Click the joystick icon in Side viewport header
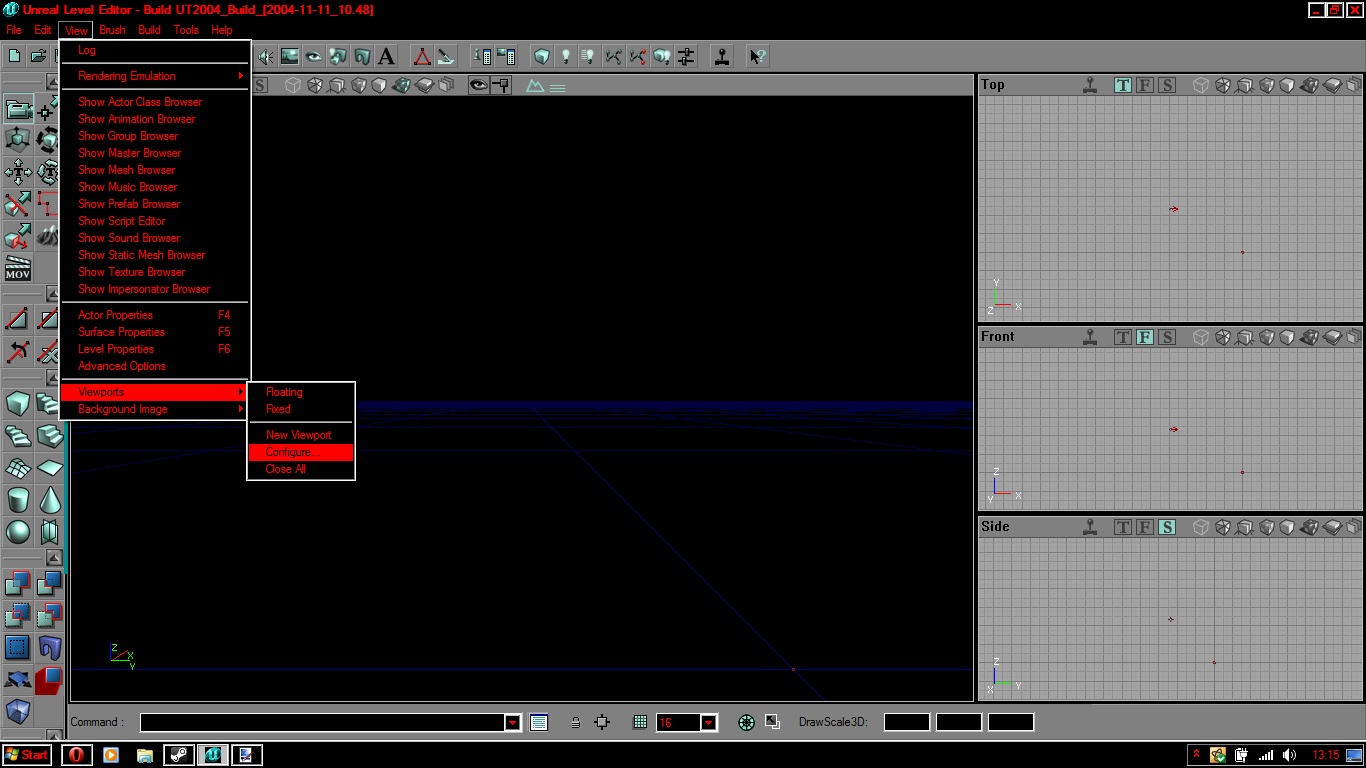The height and width of the screenshot is (768, 1366). [x=1090, y=528]
